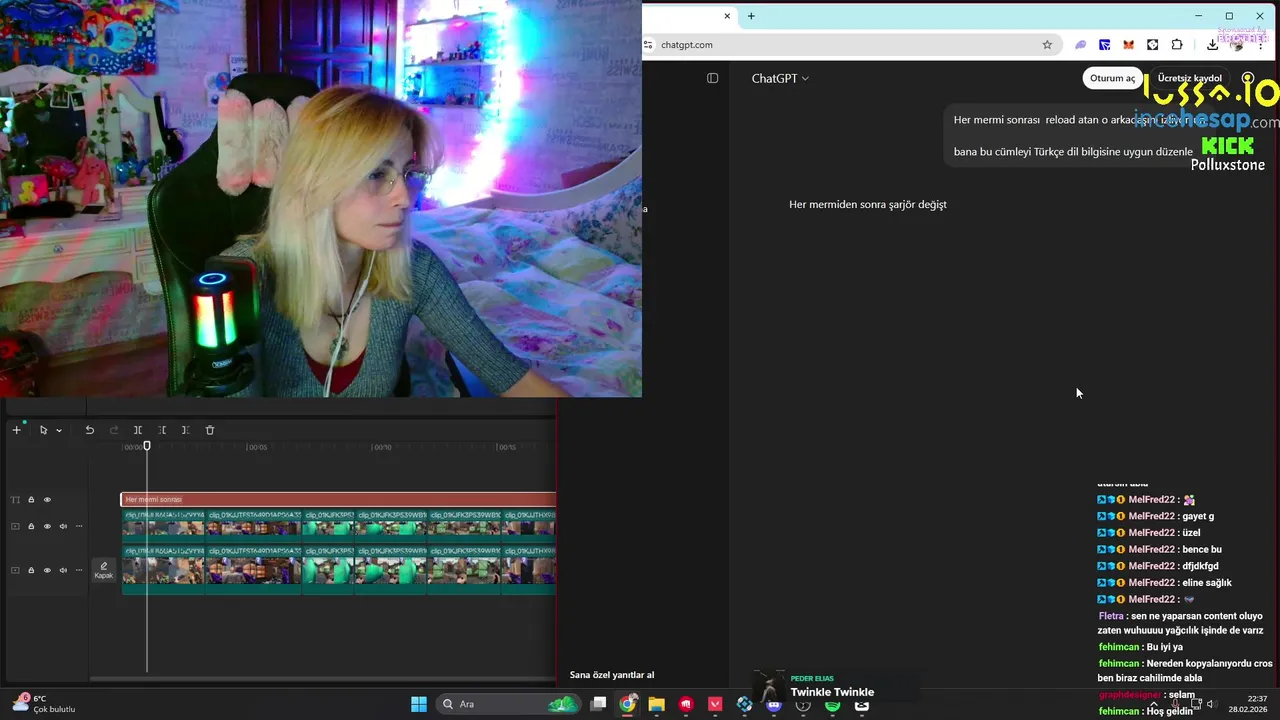Trim clip start to playhead
This screenshot has width=1280, height=720.
tap(162, 430)
